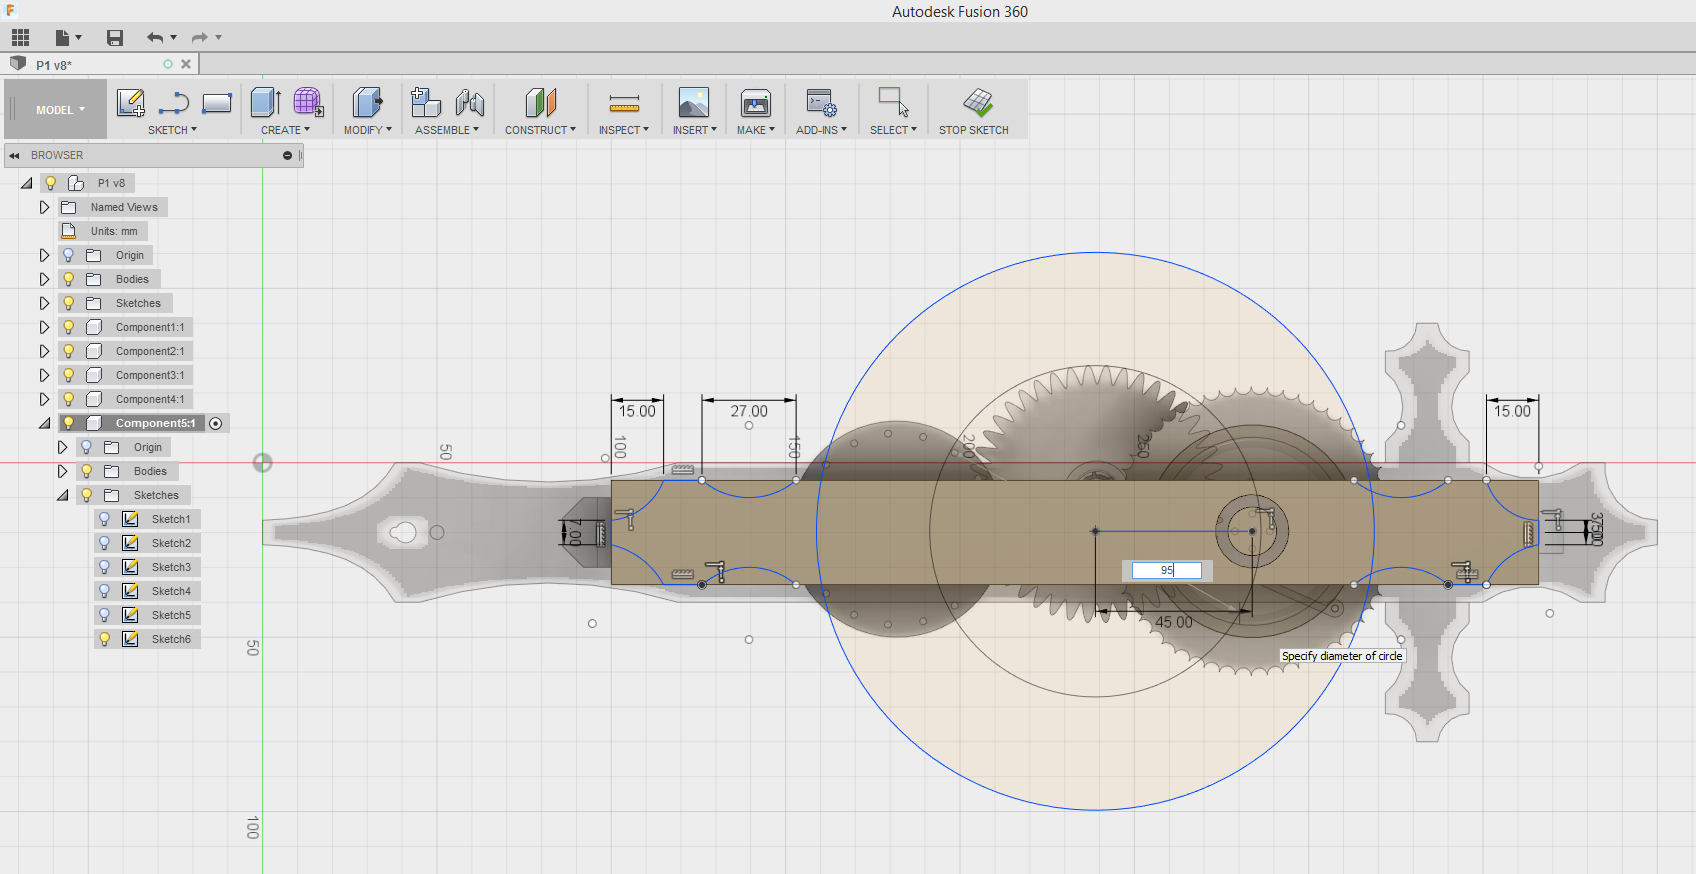Select the Construct plane icon
1696x874 pixels.
point(540,102)
